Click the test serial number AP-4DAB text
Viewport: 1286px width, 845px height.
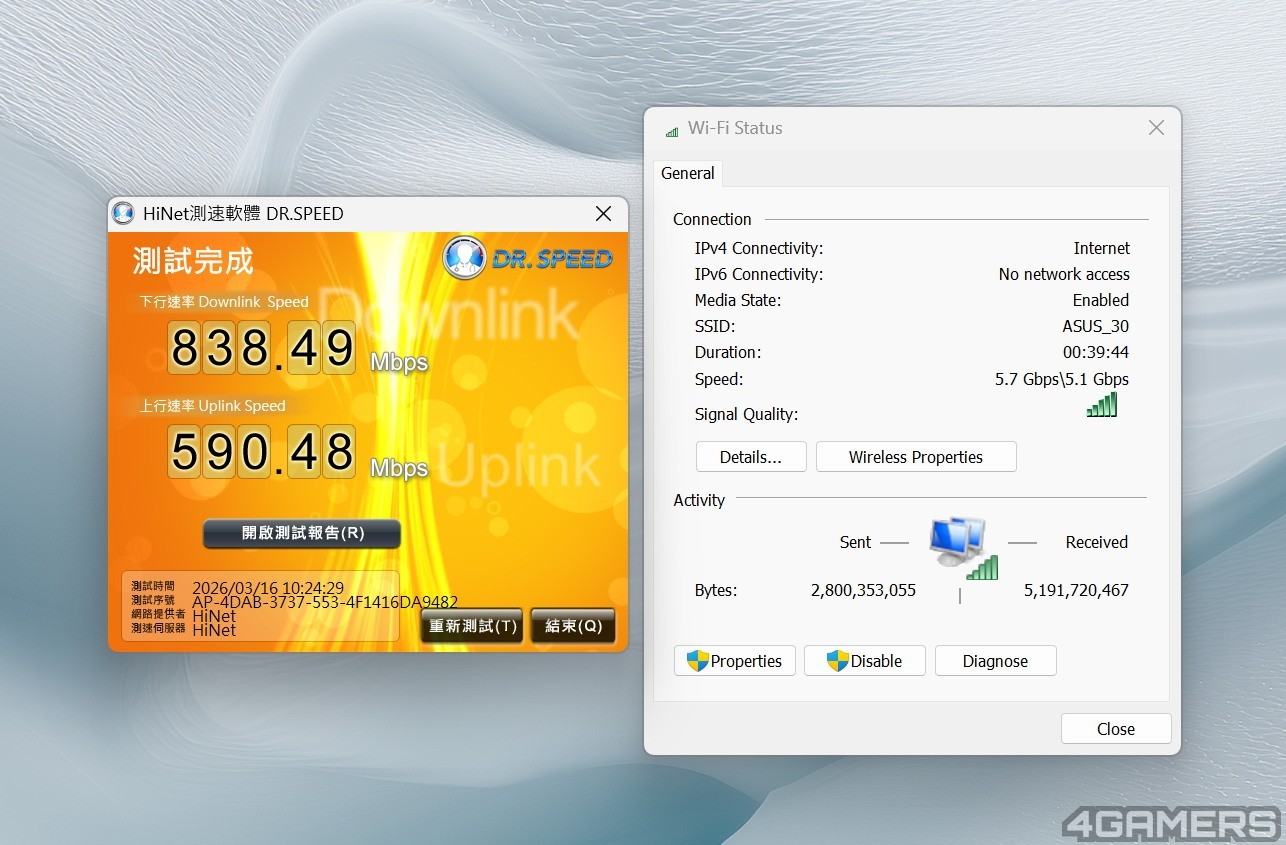point(324,602)
